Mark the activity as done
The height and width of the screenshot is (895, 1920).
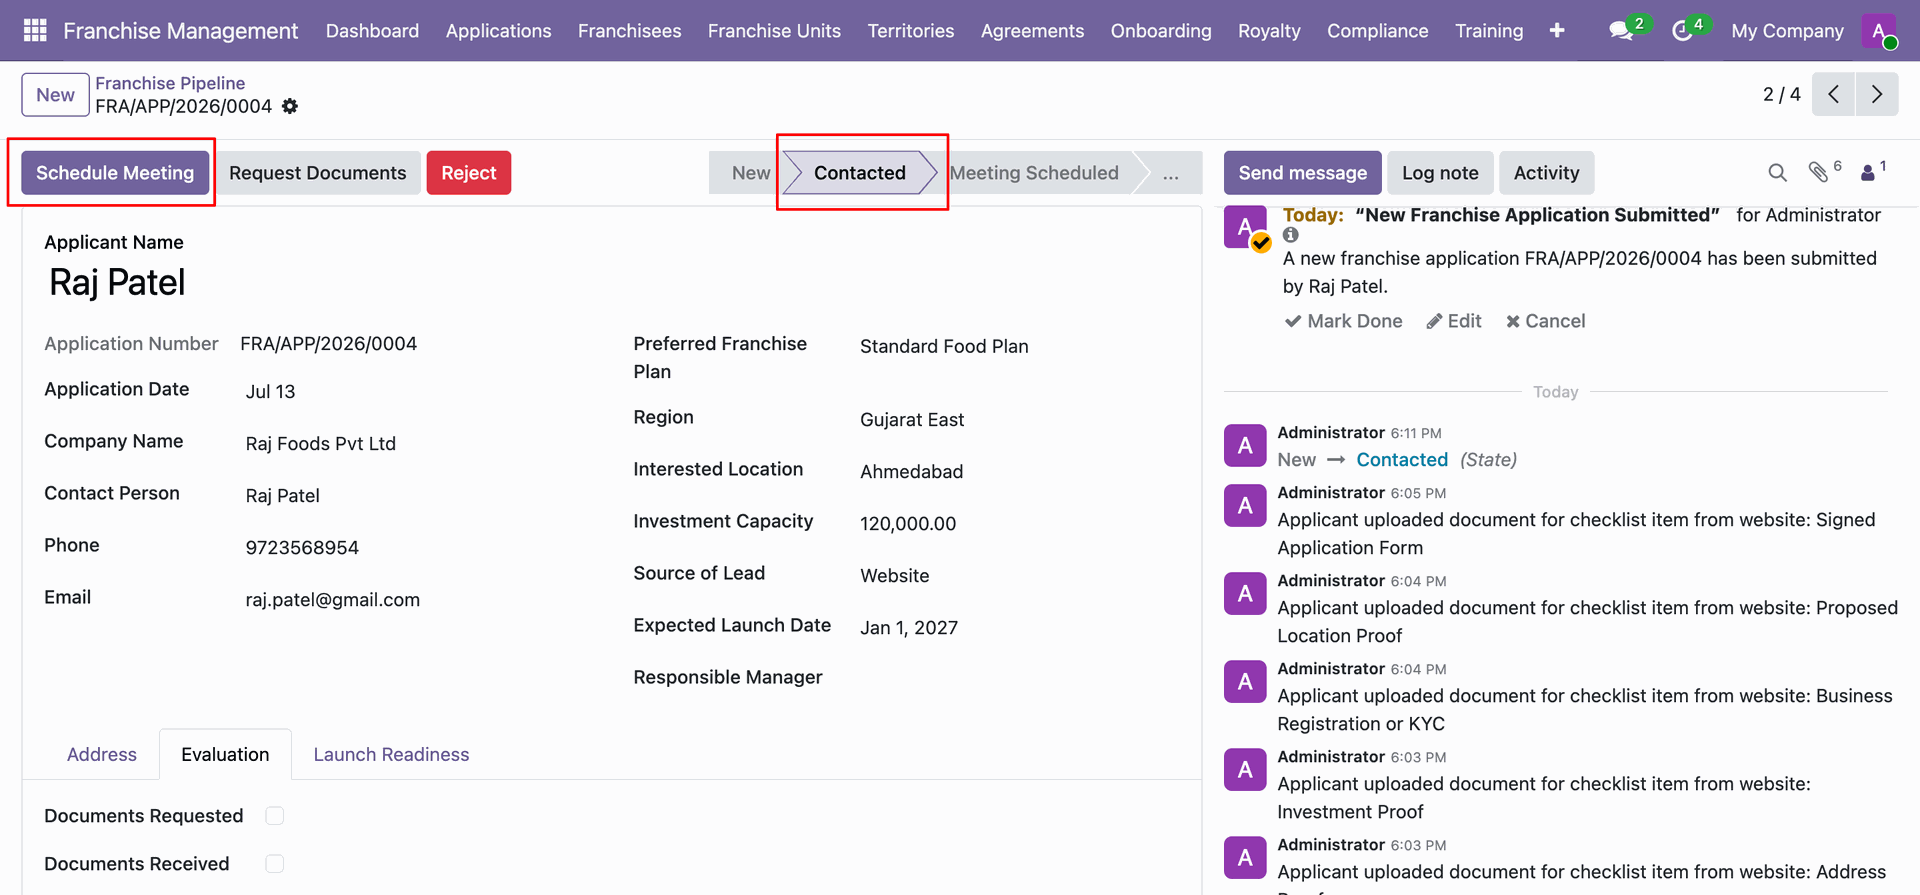(1343, 321)
